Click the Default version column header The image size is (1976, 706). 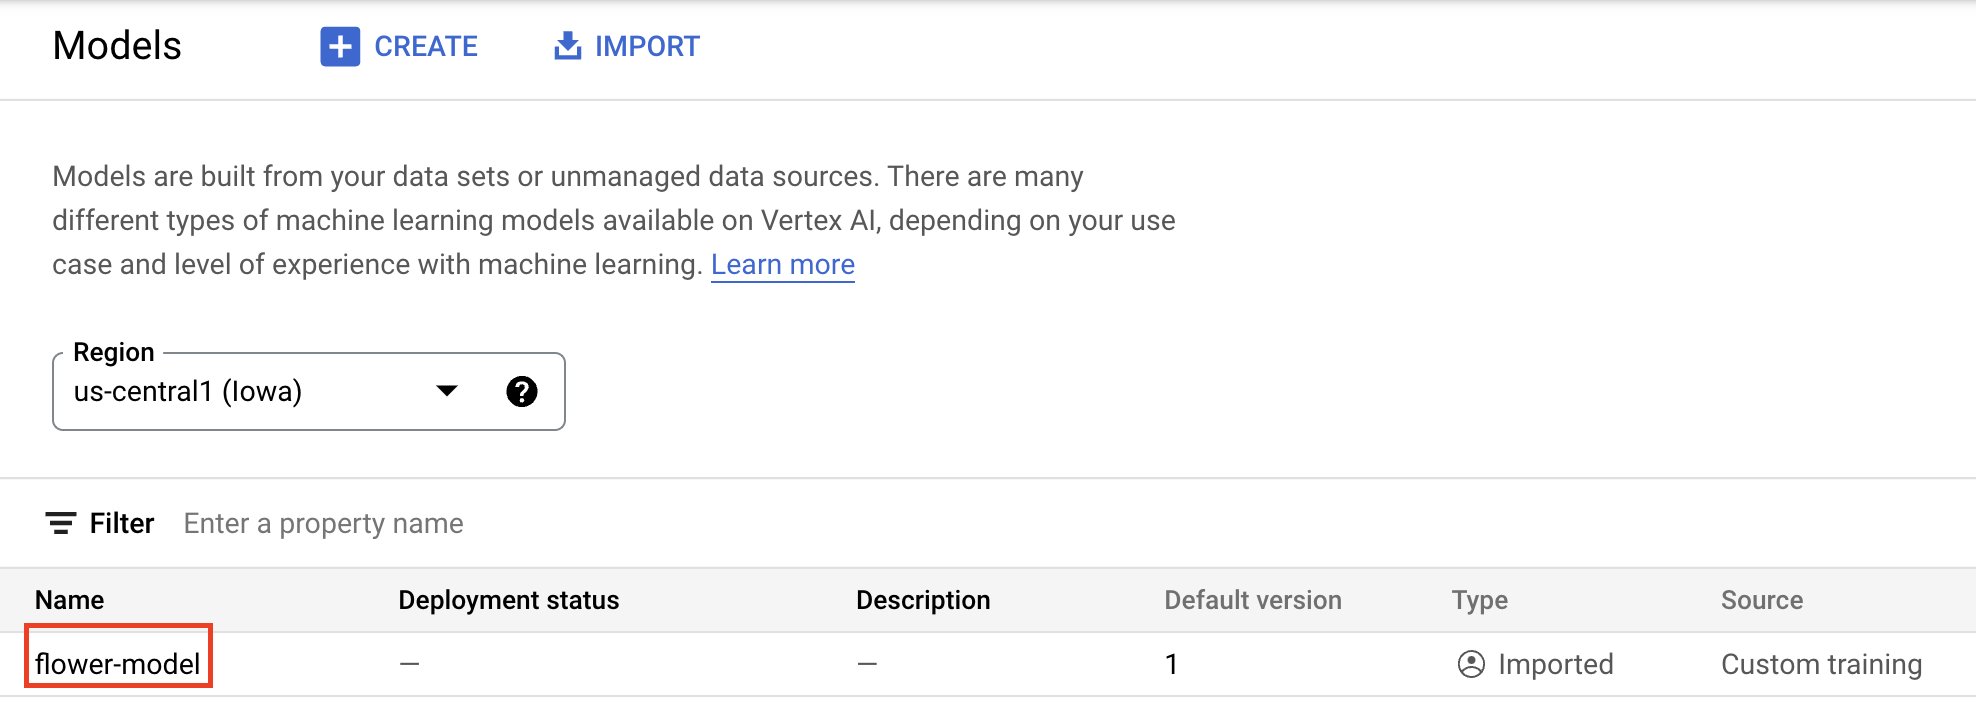coord(1252,600)
